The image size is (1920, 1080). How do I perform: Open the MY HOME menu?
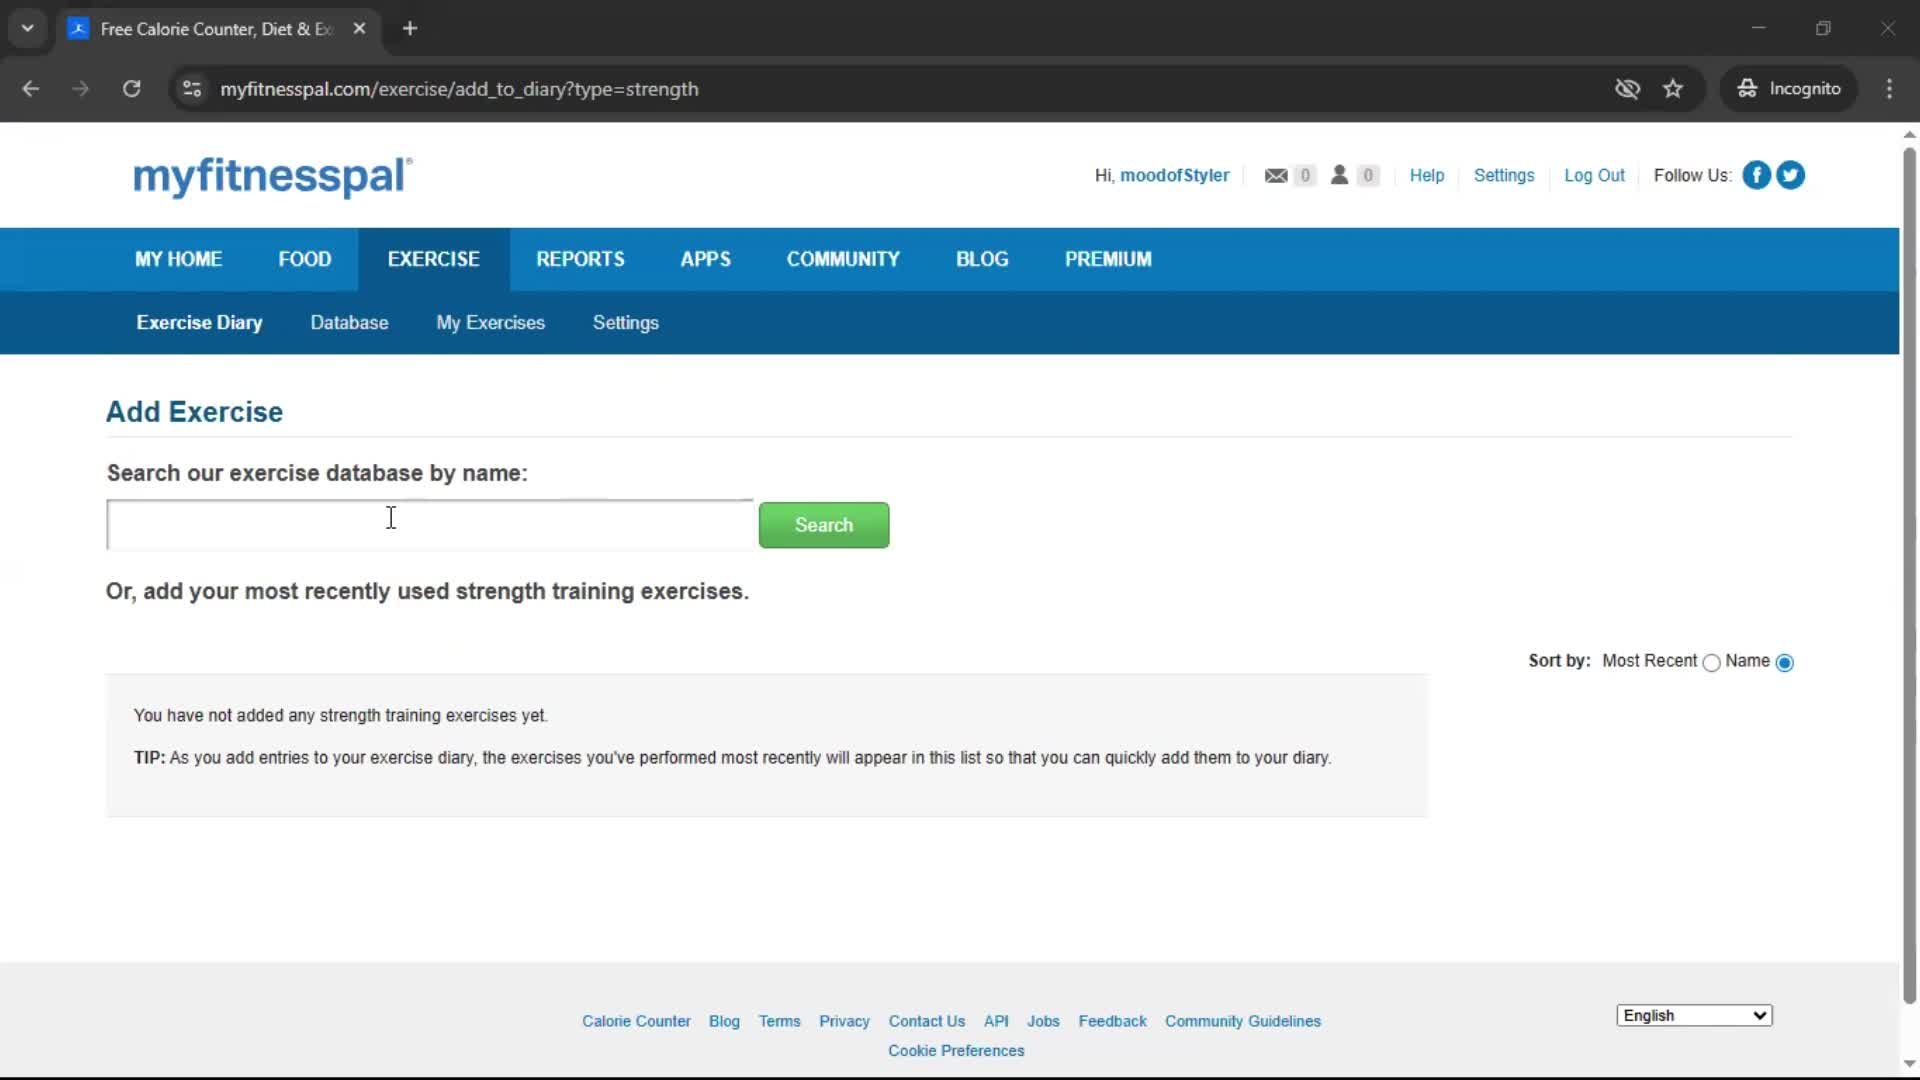point(179,259)
